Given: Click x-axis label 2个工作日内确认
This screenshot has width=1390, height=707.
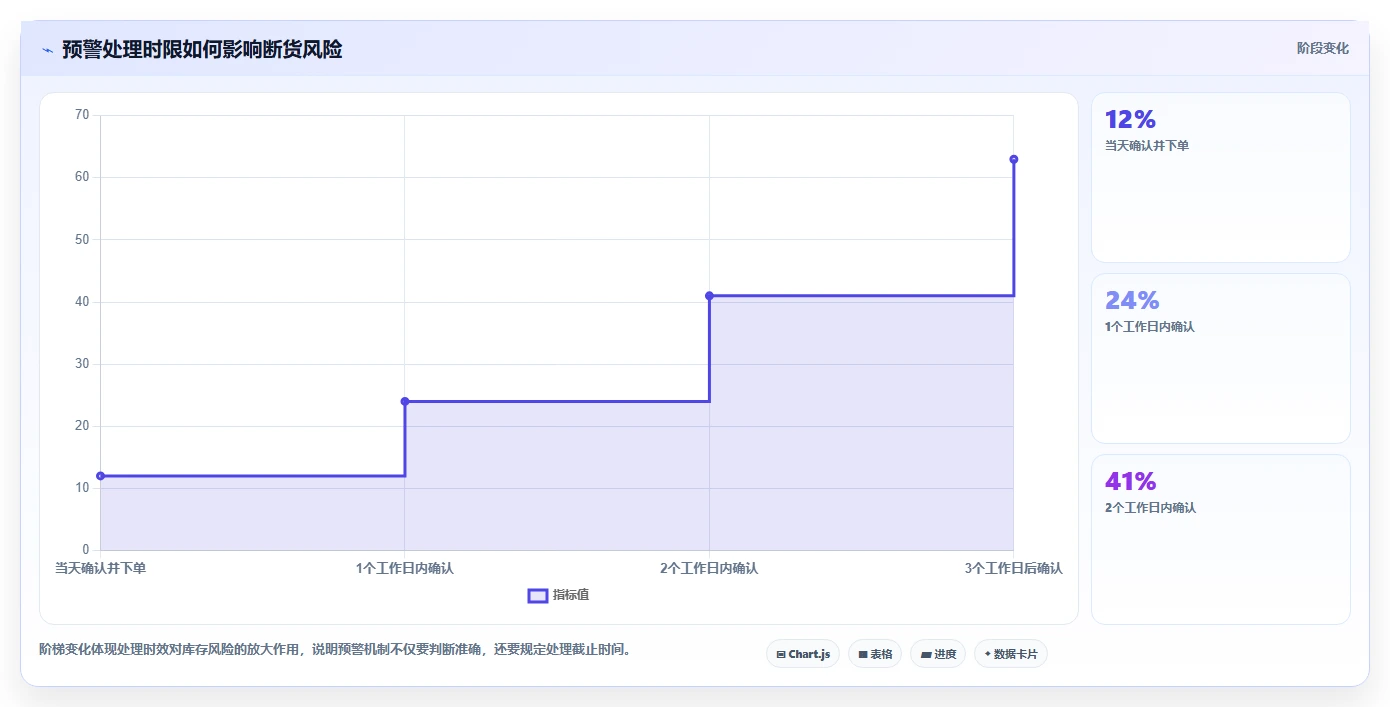Looking at the screenshot, I should (709, 568).
